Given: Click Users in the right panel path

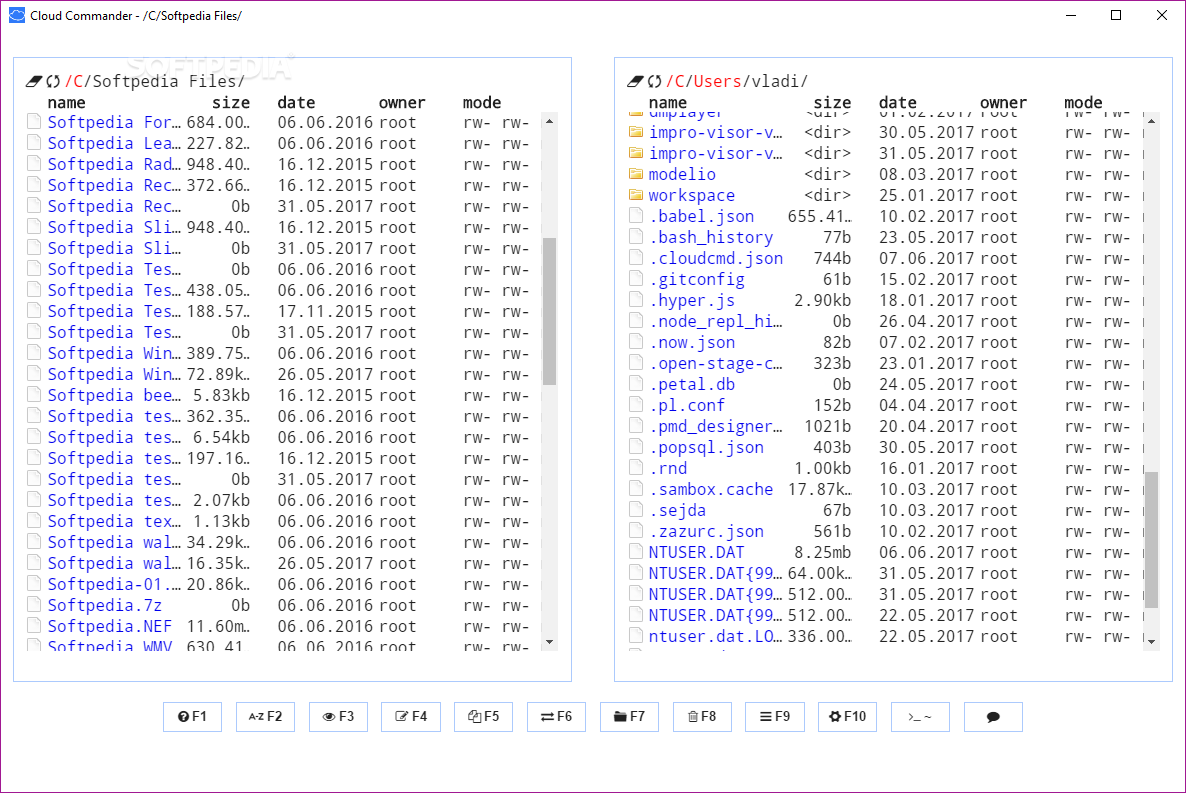Looking at the screenshot, I should [x=717, y=81].
